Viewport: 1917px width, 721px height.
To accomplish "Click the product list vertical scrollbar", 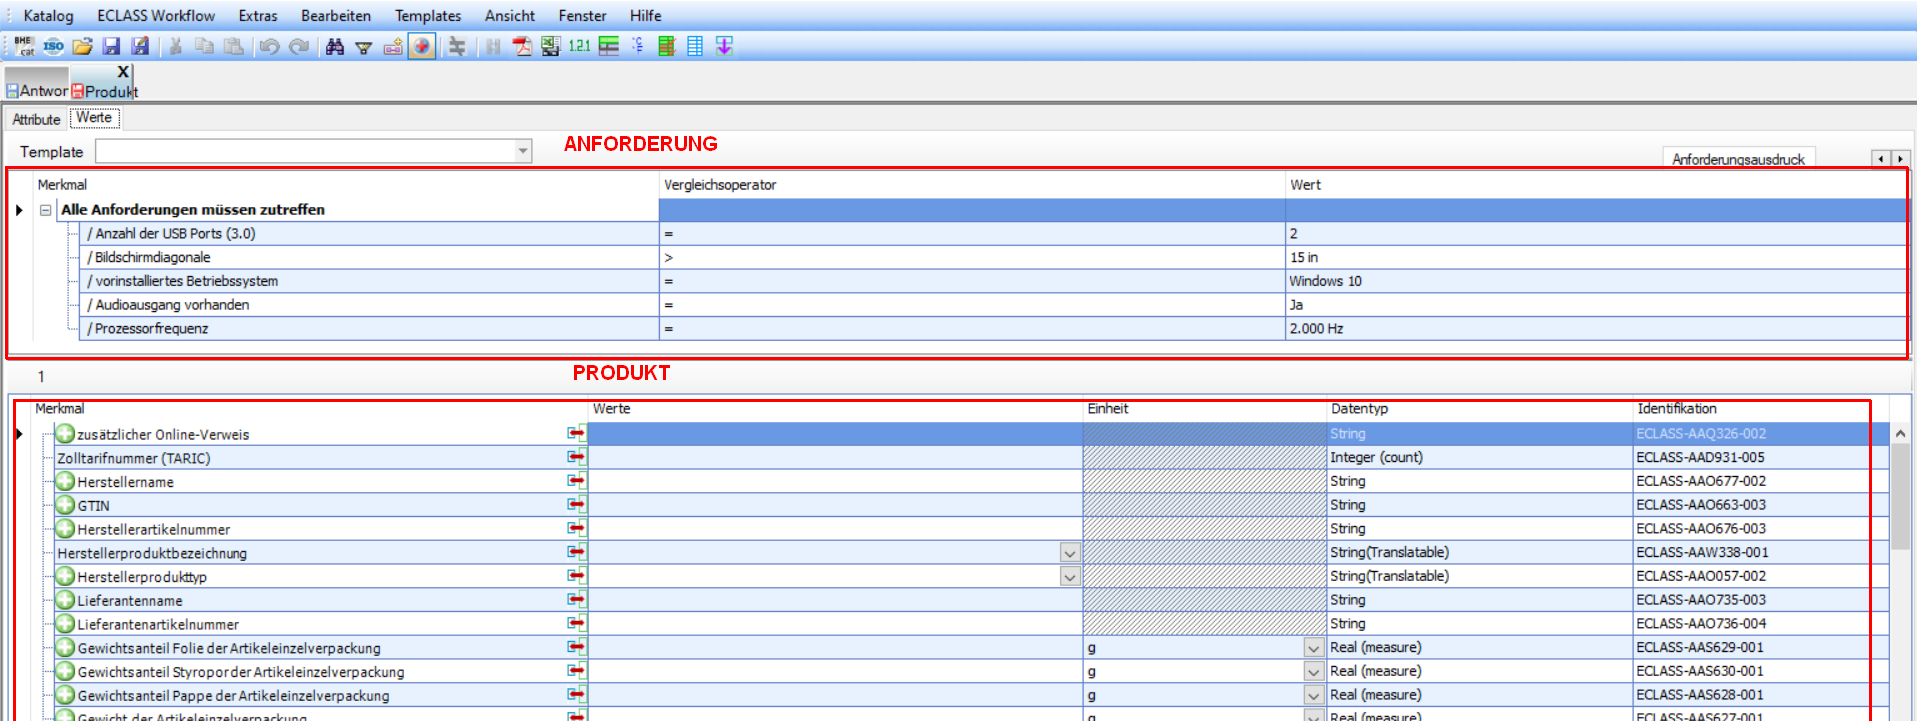I will pos(1900,500).
